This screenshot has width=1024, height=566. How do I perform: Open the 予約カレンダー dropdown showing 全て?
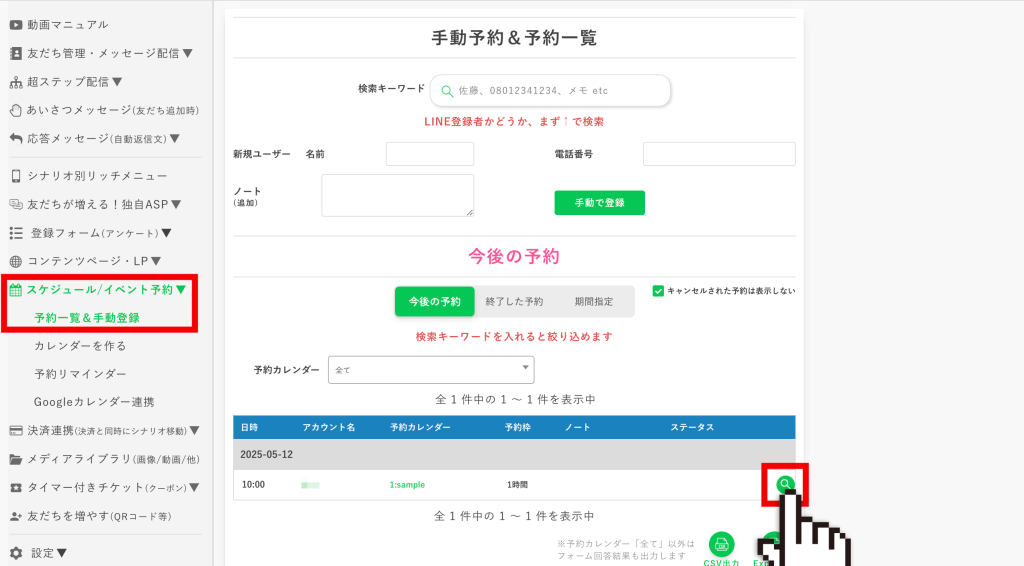coord(431,370)
